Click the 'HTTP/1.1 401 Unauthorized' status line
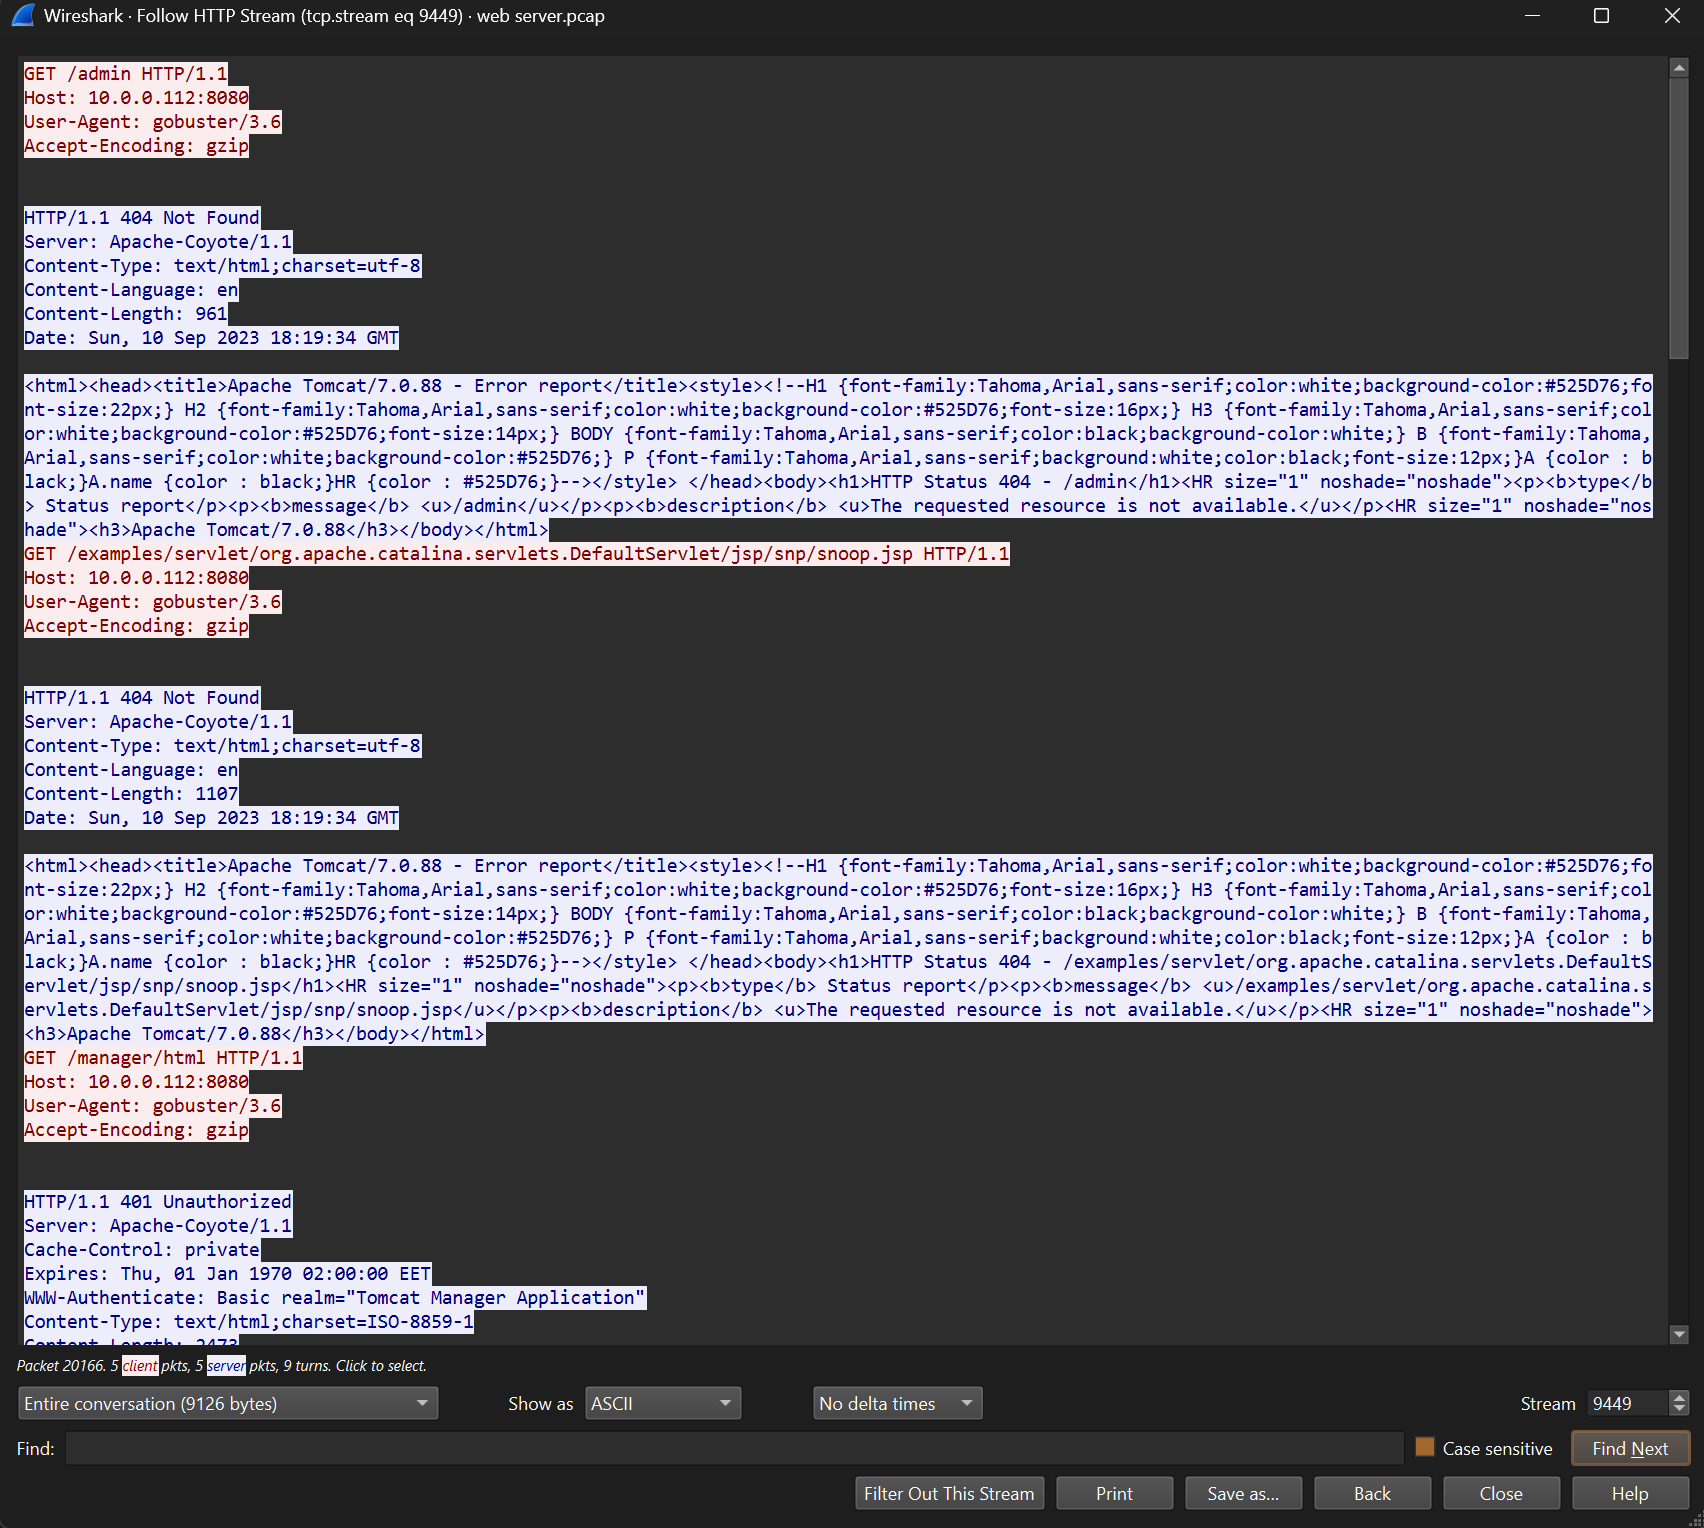The width and height of the screenshot is (1704, 1528). [158, 1202]
